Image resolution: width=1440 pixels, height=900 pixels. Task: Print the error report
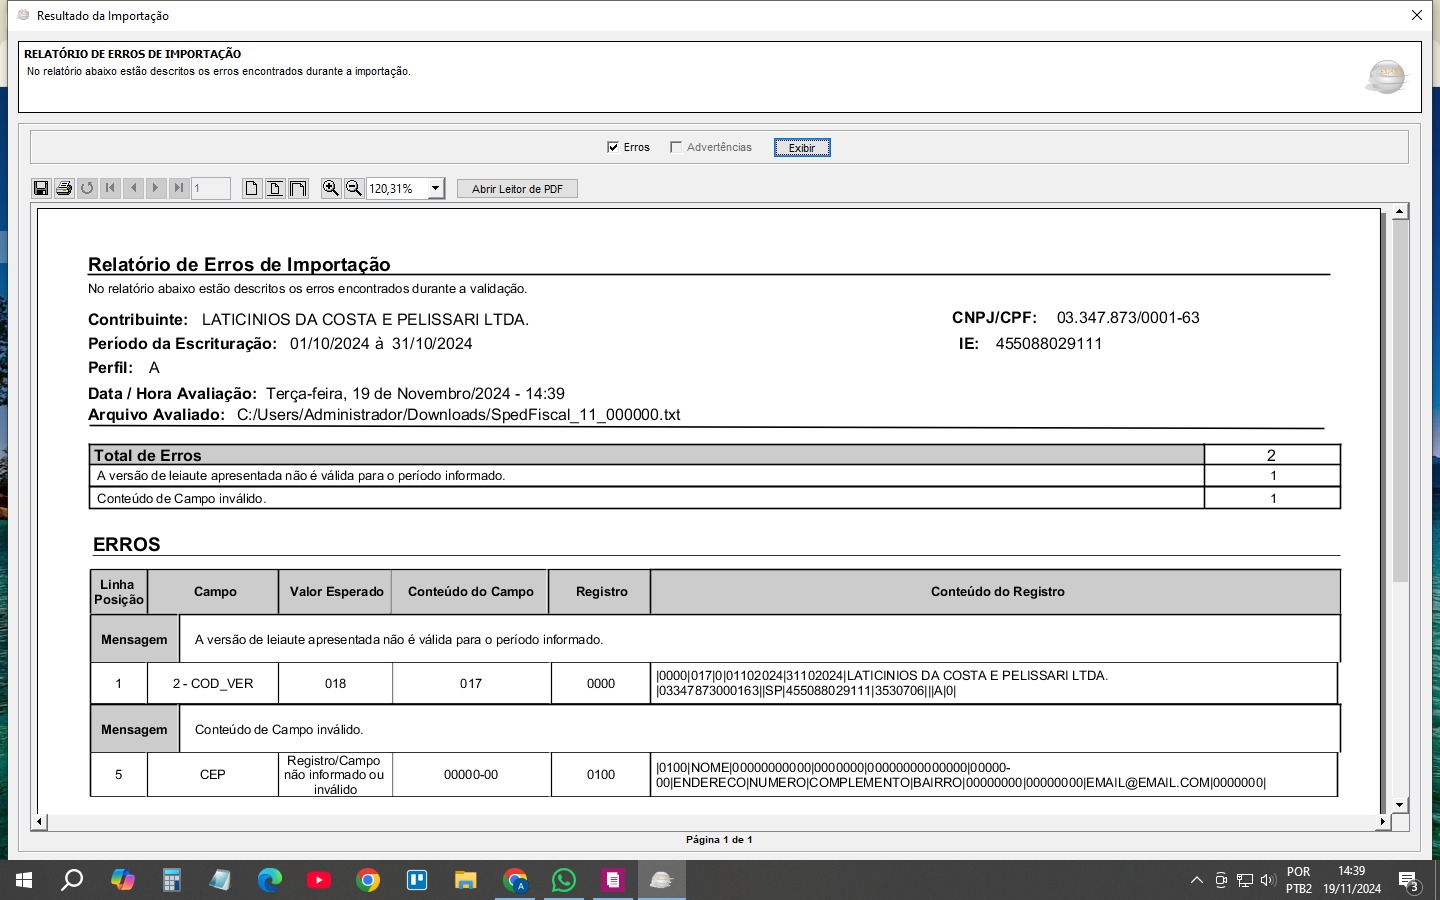point(64,188)
